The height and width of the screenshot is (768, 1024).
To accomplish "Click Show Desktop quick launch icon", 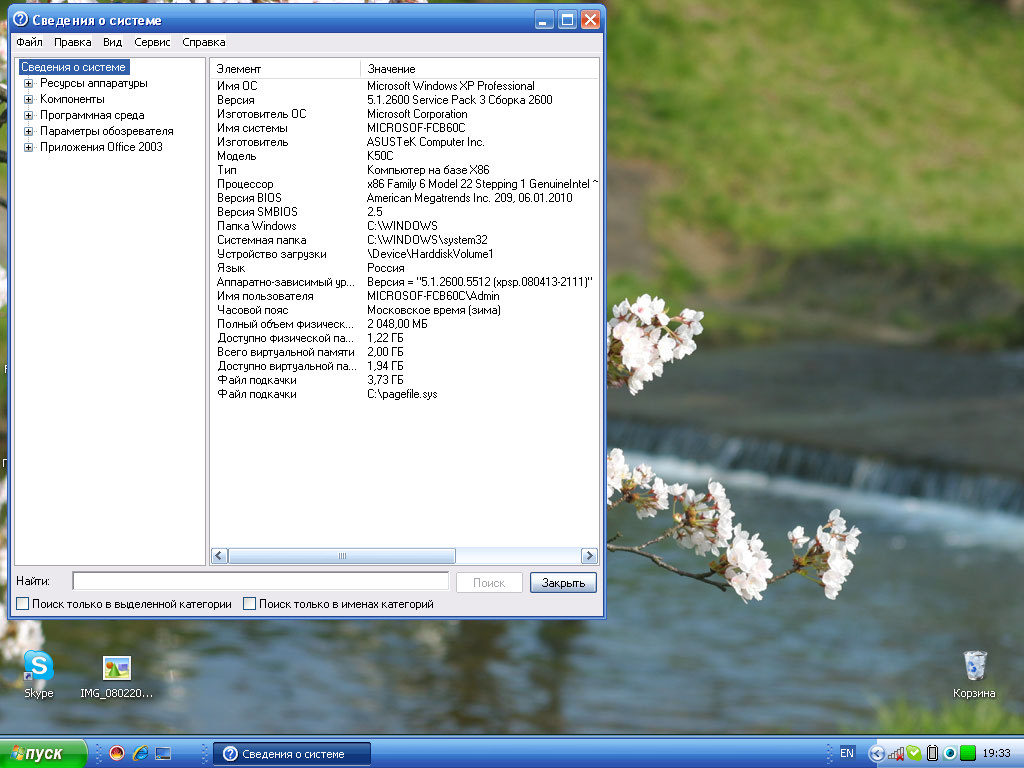I will (x=163, y=753).
